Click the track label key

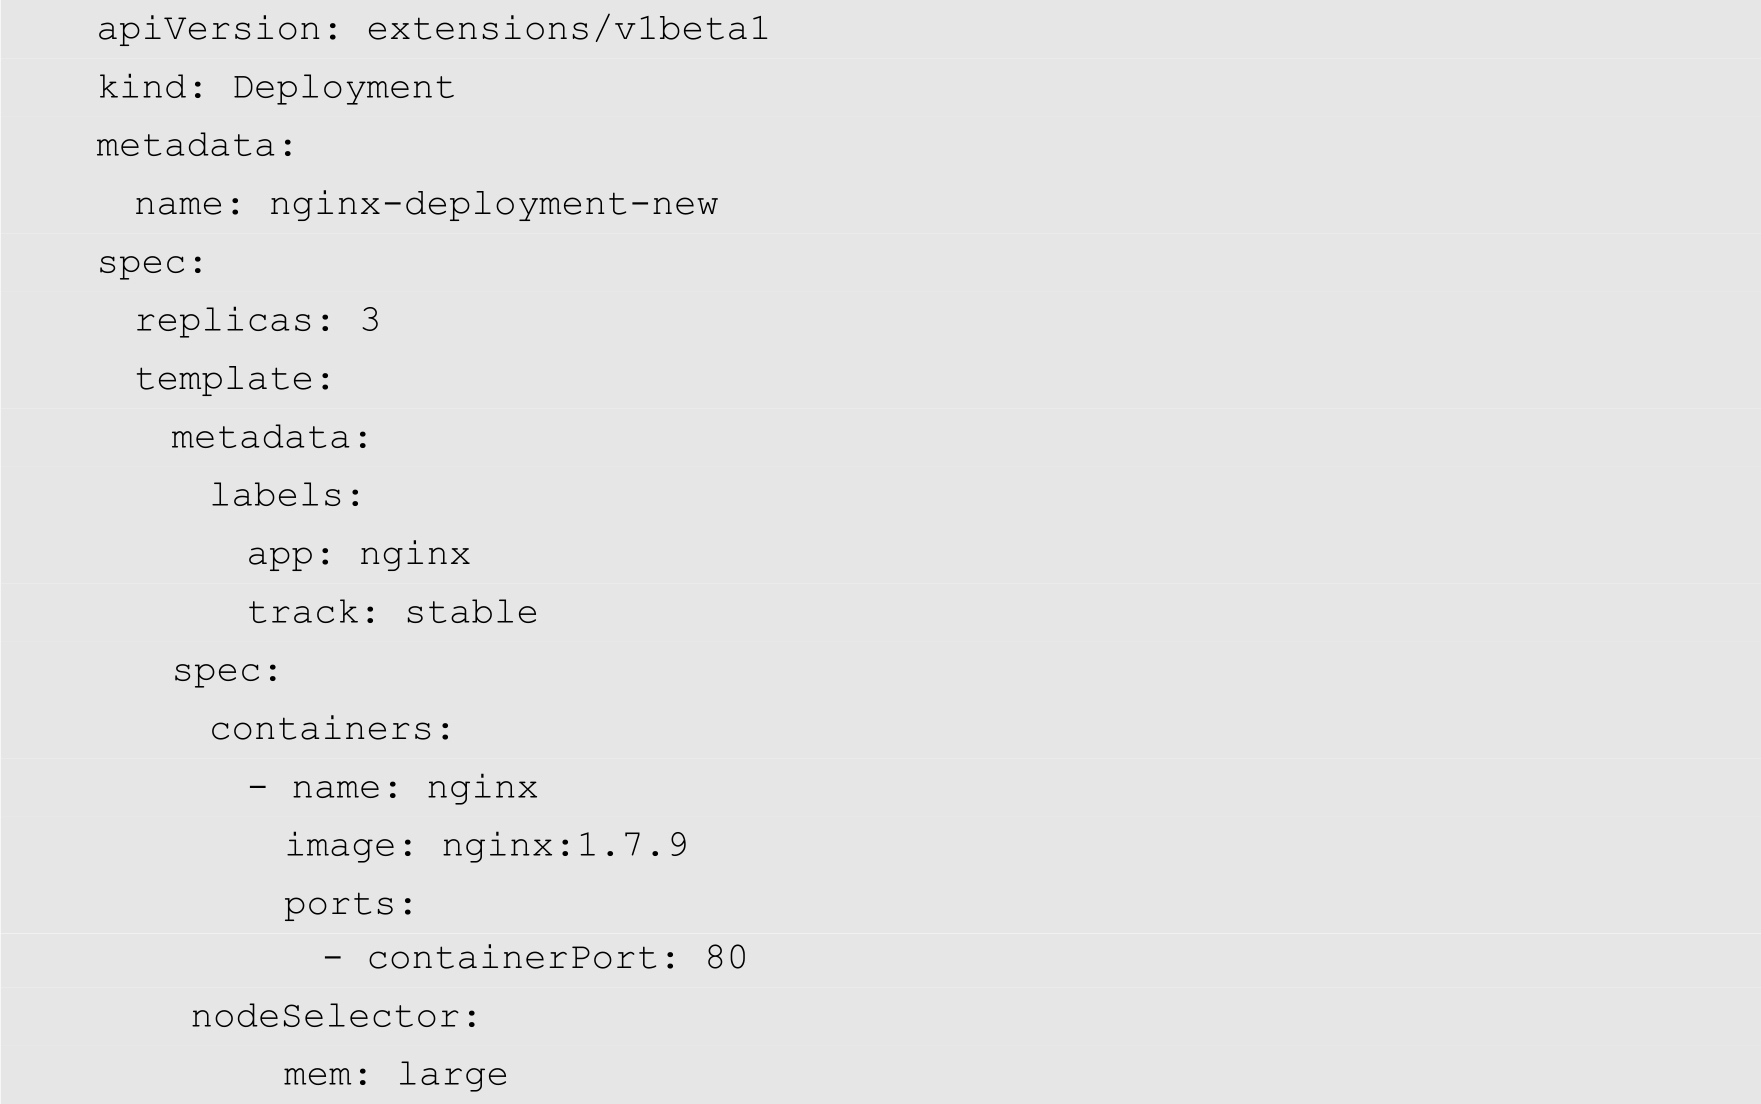(303, 612)
